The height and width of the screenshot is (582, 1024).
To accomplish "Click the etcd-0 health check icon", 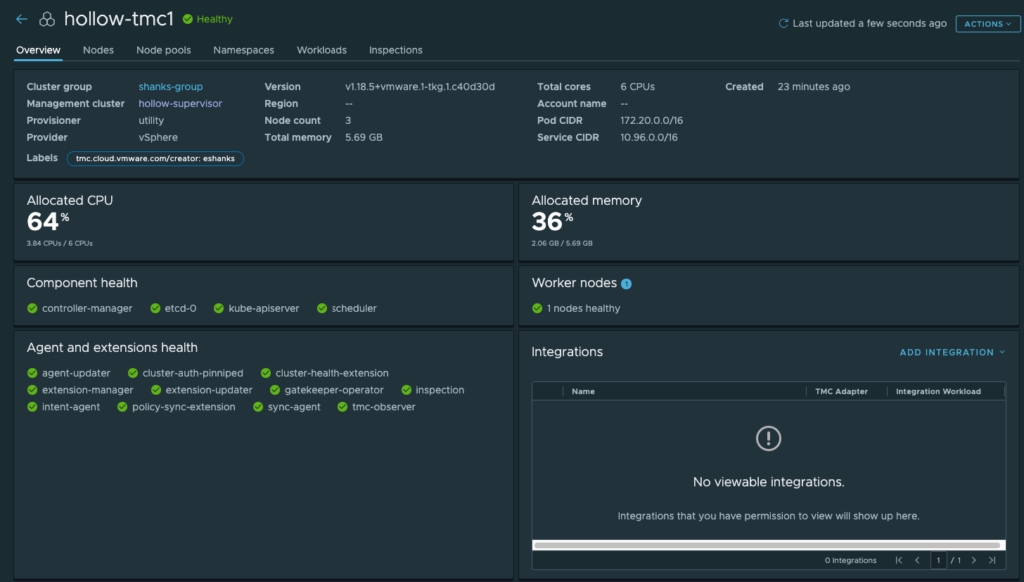I will 156,309.
